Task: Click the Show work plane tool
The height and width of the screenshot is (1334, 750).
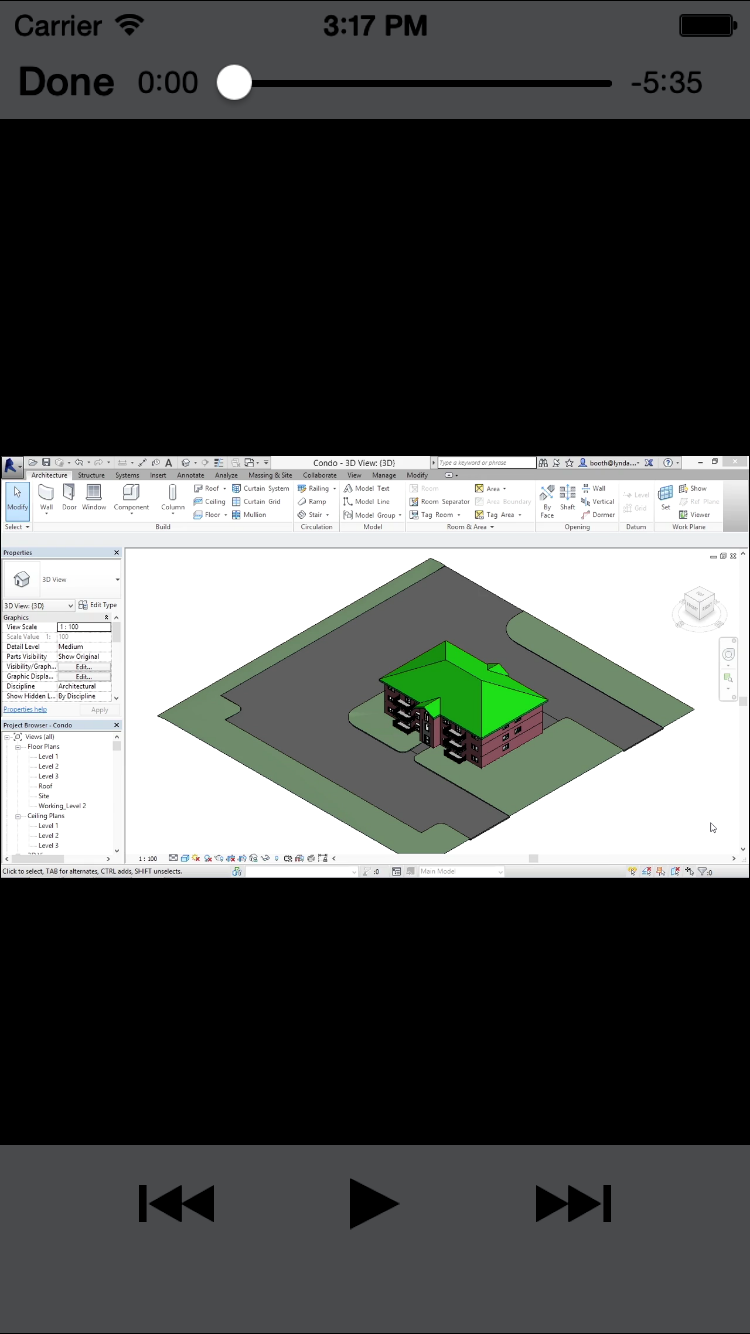Action: pos(692,488)
